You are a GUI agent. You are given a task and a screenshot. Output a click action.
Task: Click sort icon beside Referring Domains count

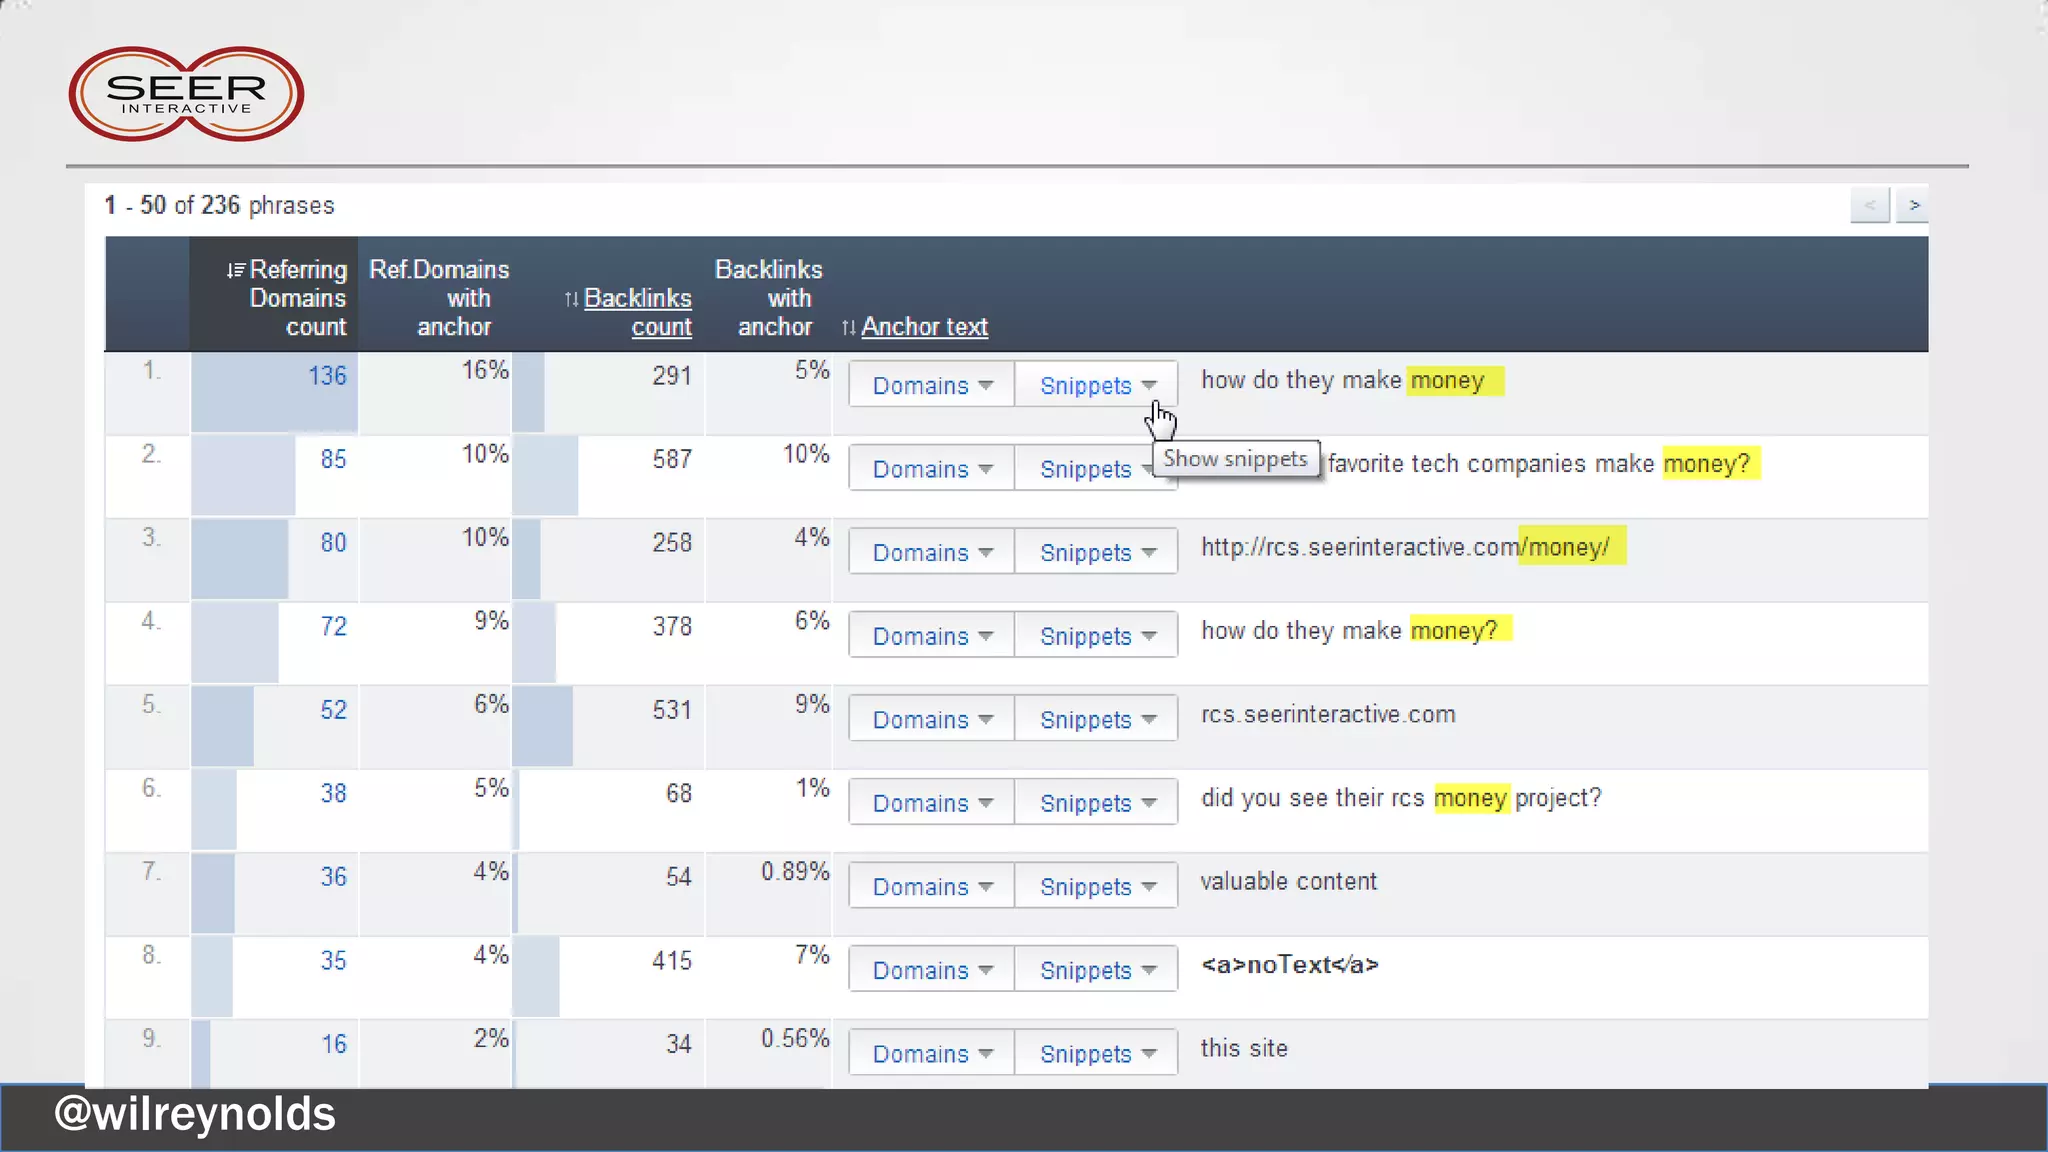[235, 270]
